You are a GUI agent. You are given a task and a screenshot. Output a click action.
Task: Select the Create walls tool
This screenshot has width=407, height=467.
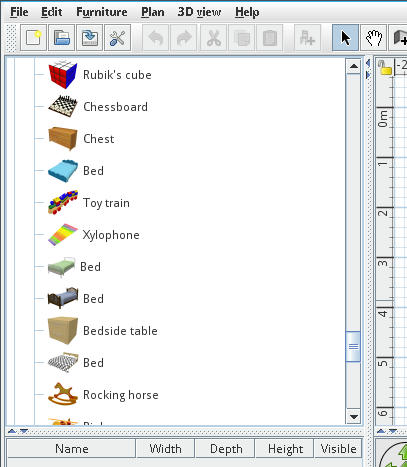(399, 38)
